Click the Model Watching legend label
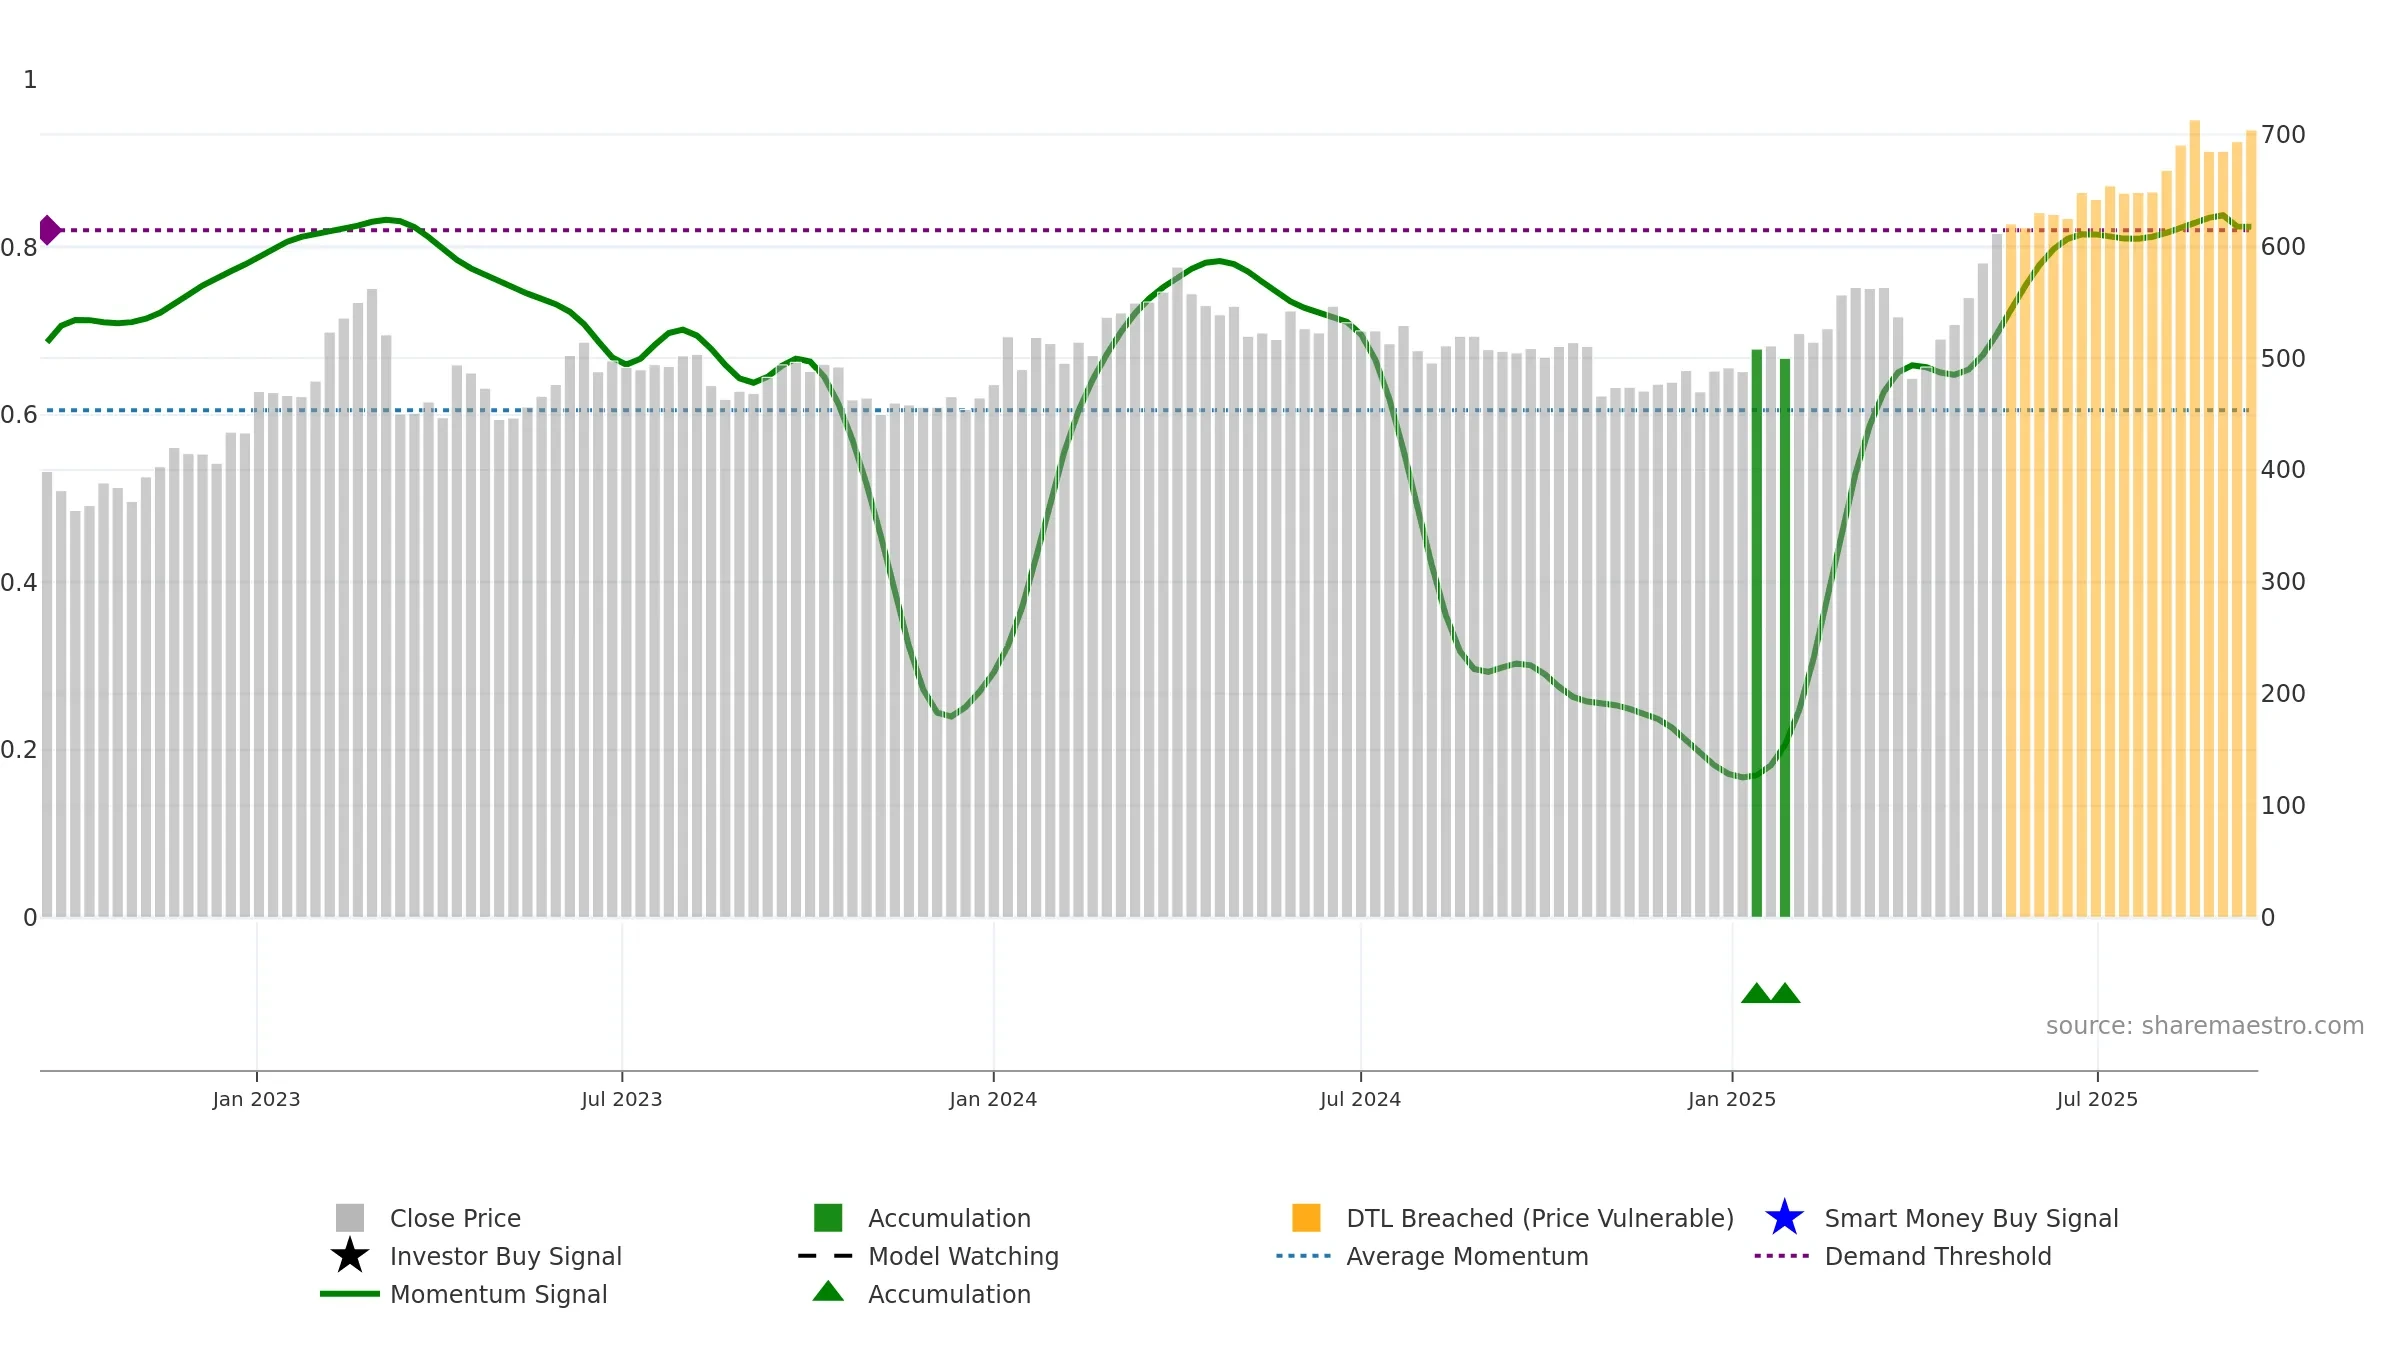Screen dimensions: 2400x1350 (963, 1256)
